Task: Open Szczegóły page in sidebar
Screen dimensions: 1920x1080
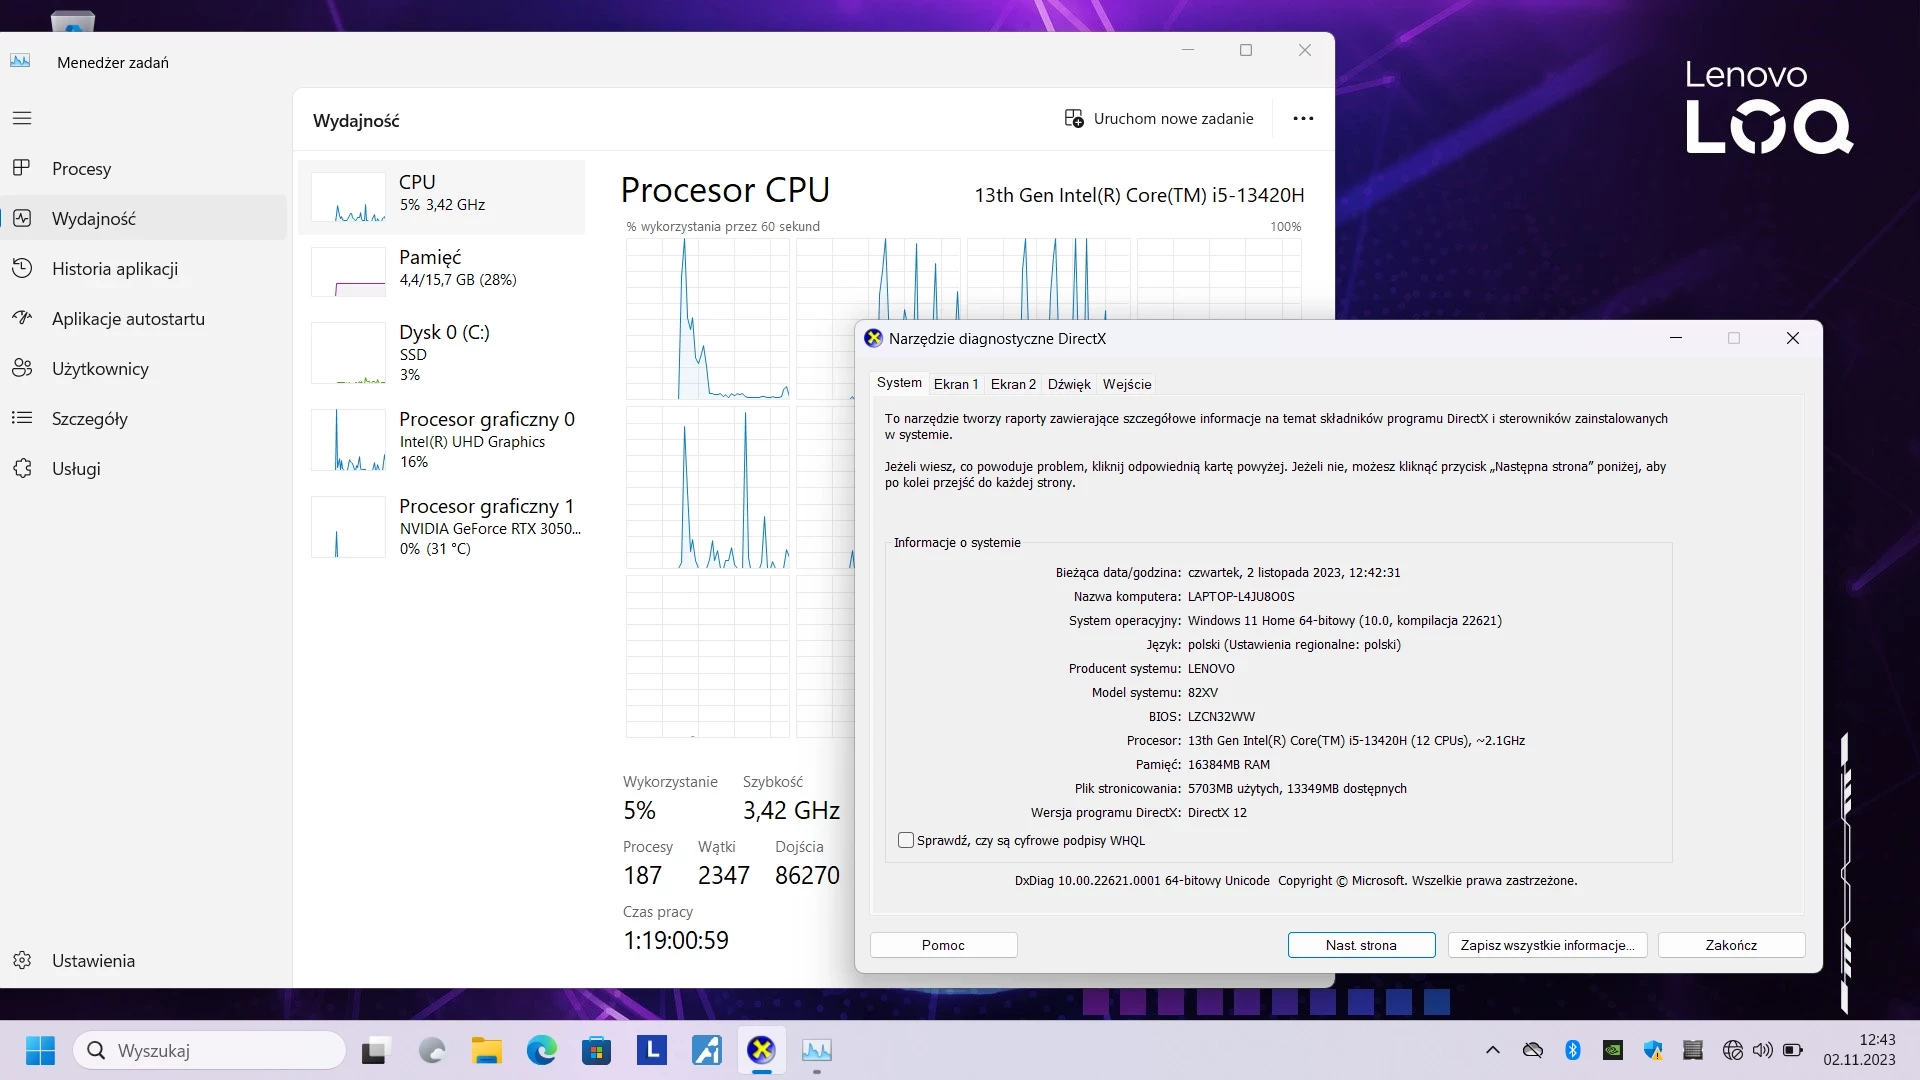Action: [x=143, y=418]
